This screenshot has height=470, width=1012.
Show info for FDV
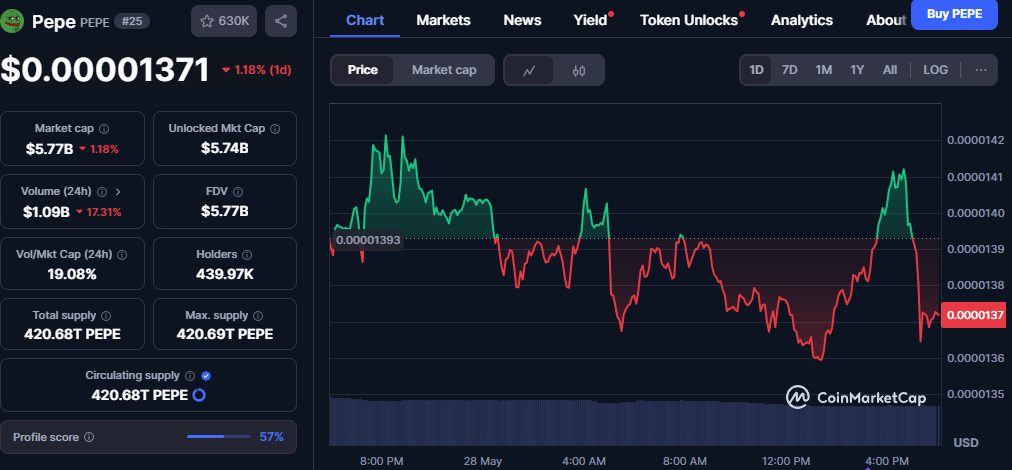tap(238, 192)
